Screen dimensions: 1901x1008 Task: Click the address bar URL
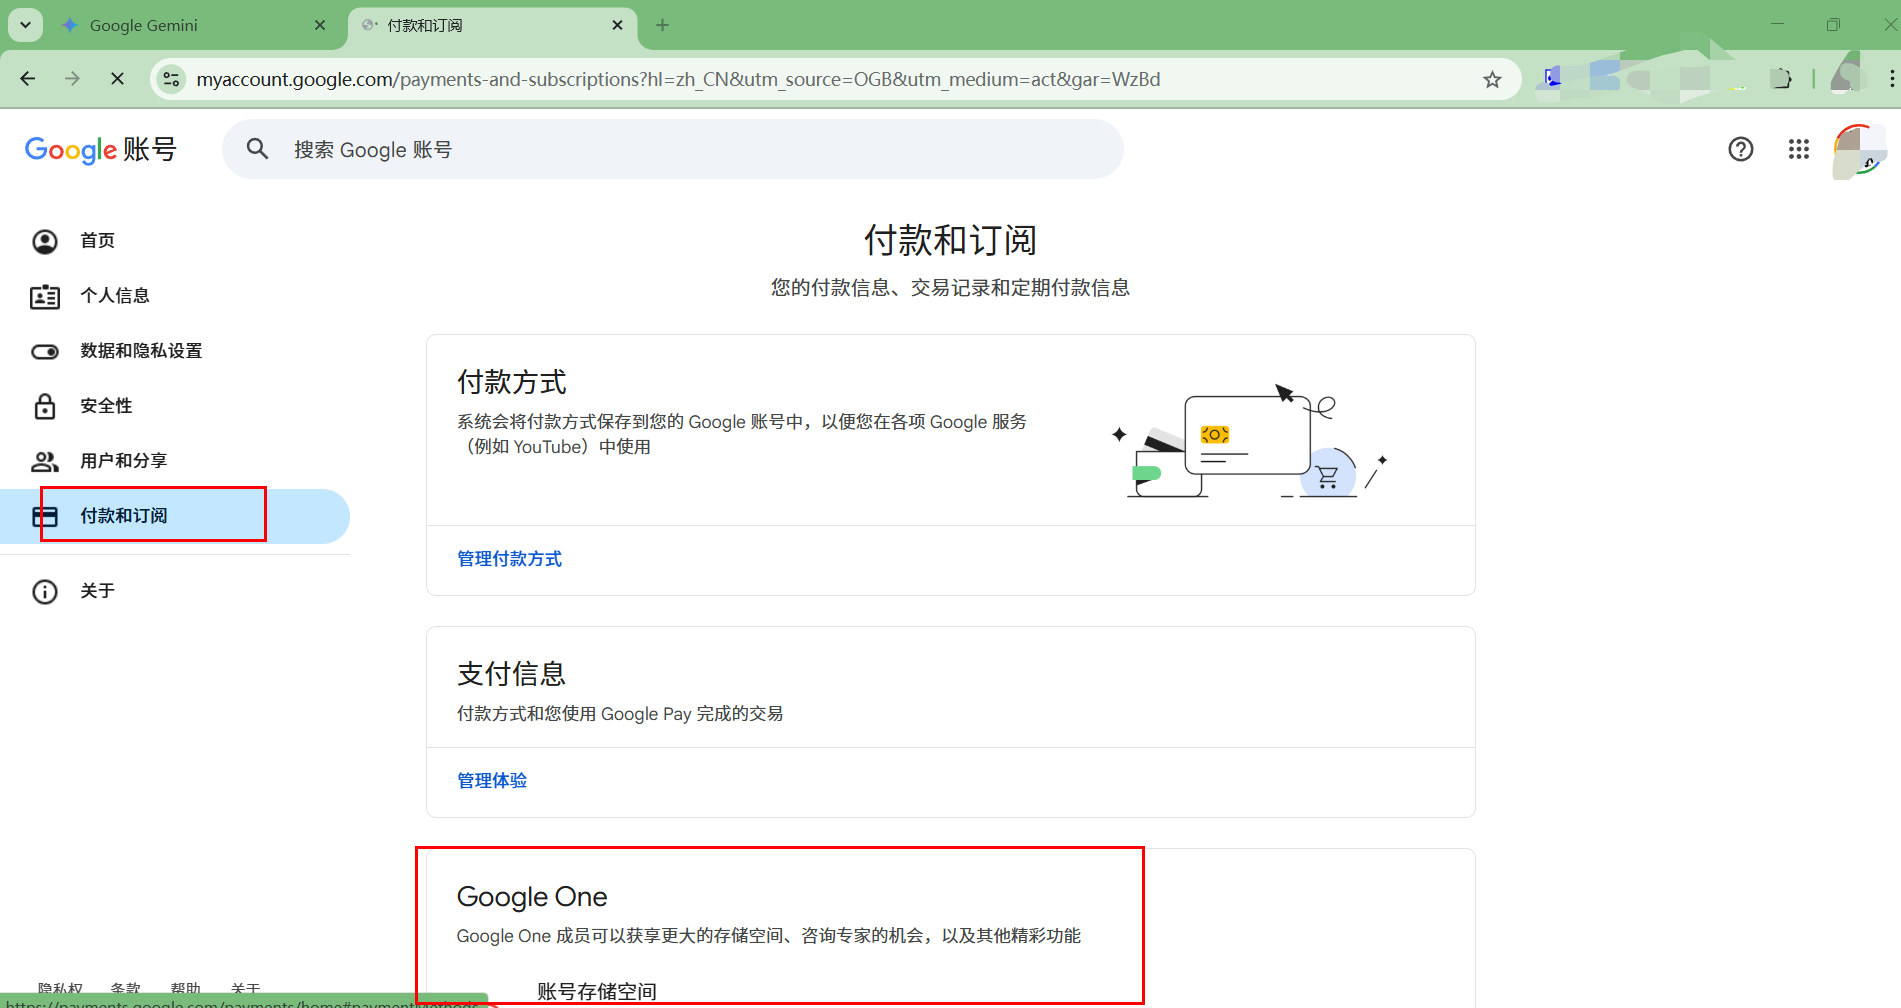tap(678, 79)
